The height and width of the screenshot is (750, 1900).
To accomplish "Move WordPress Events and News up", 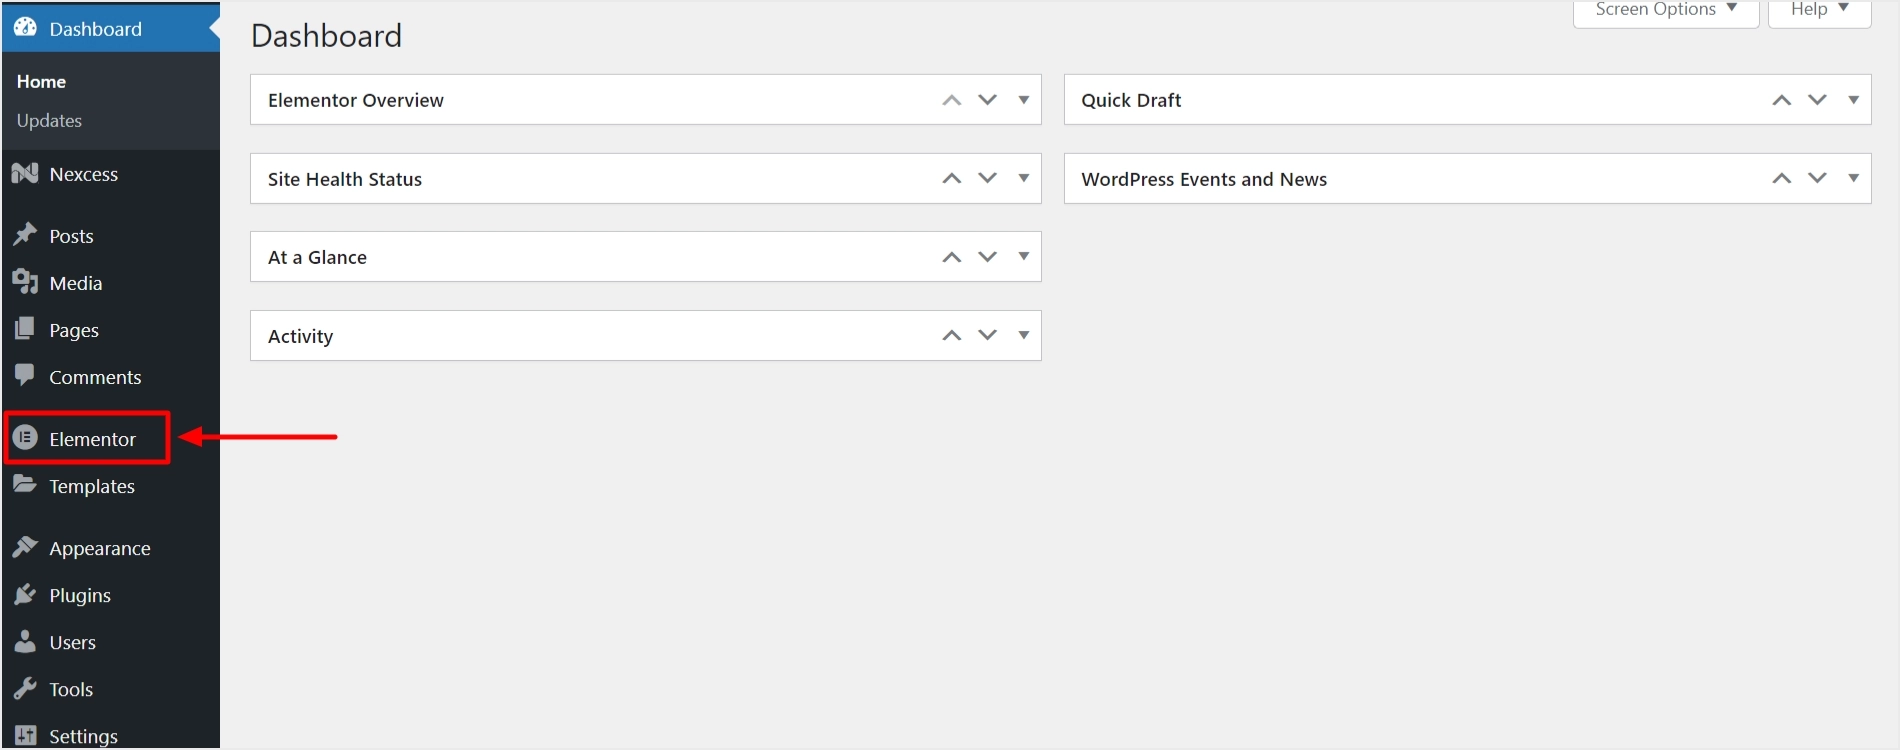I will (x=1782, y=178).
